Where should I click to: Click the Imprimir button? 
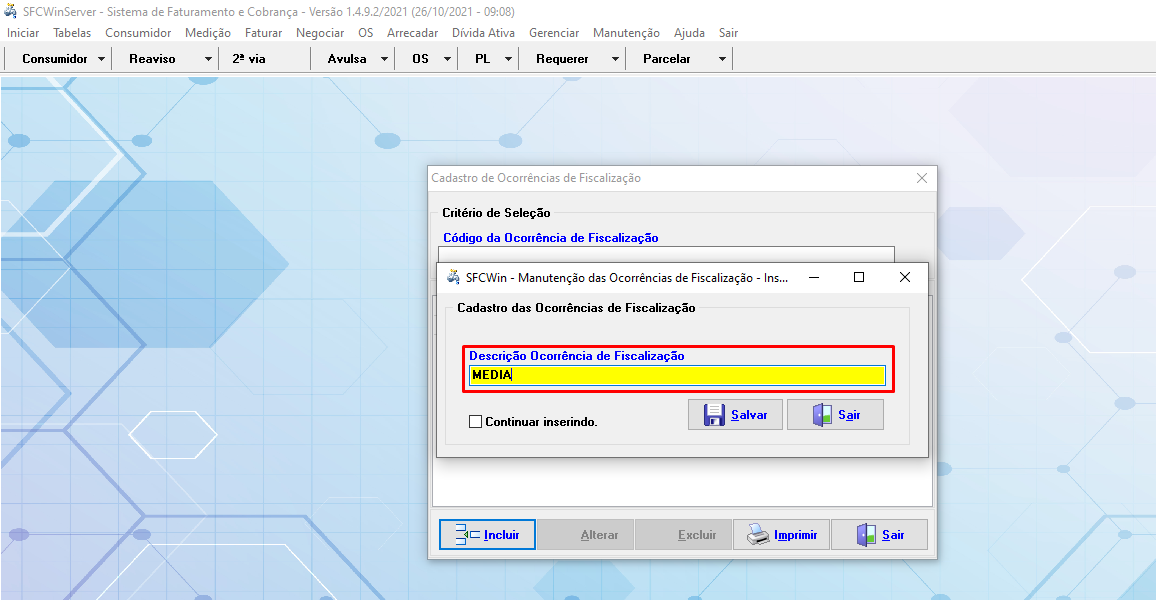(x=781, y=534)
